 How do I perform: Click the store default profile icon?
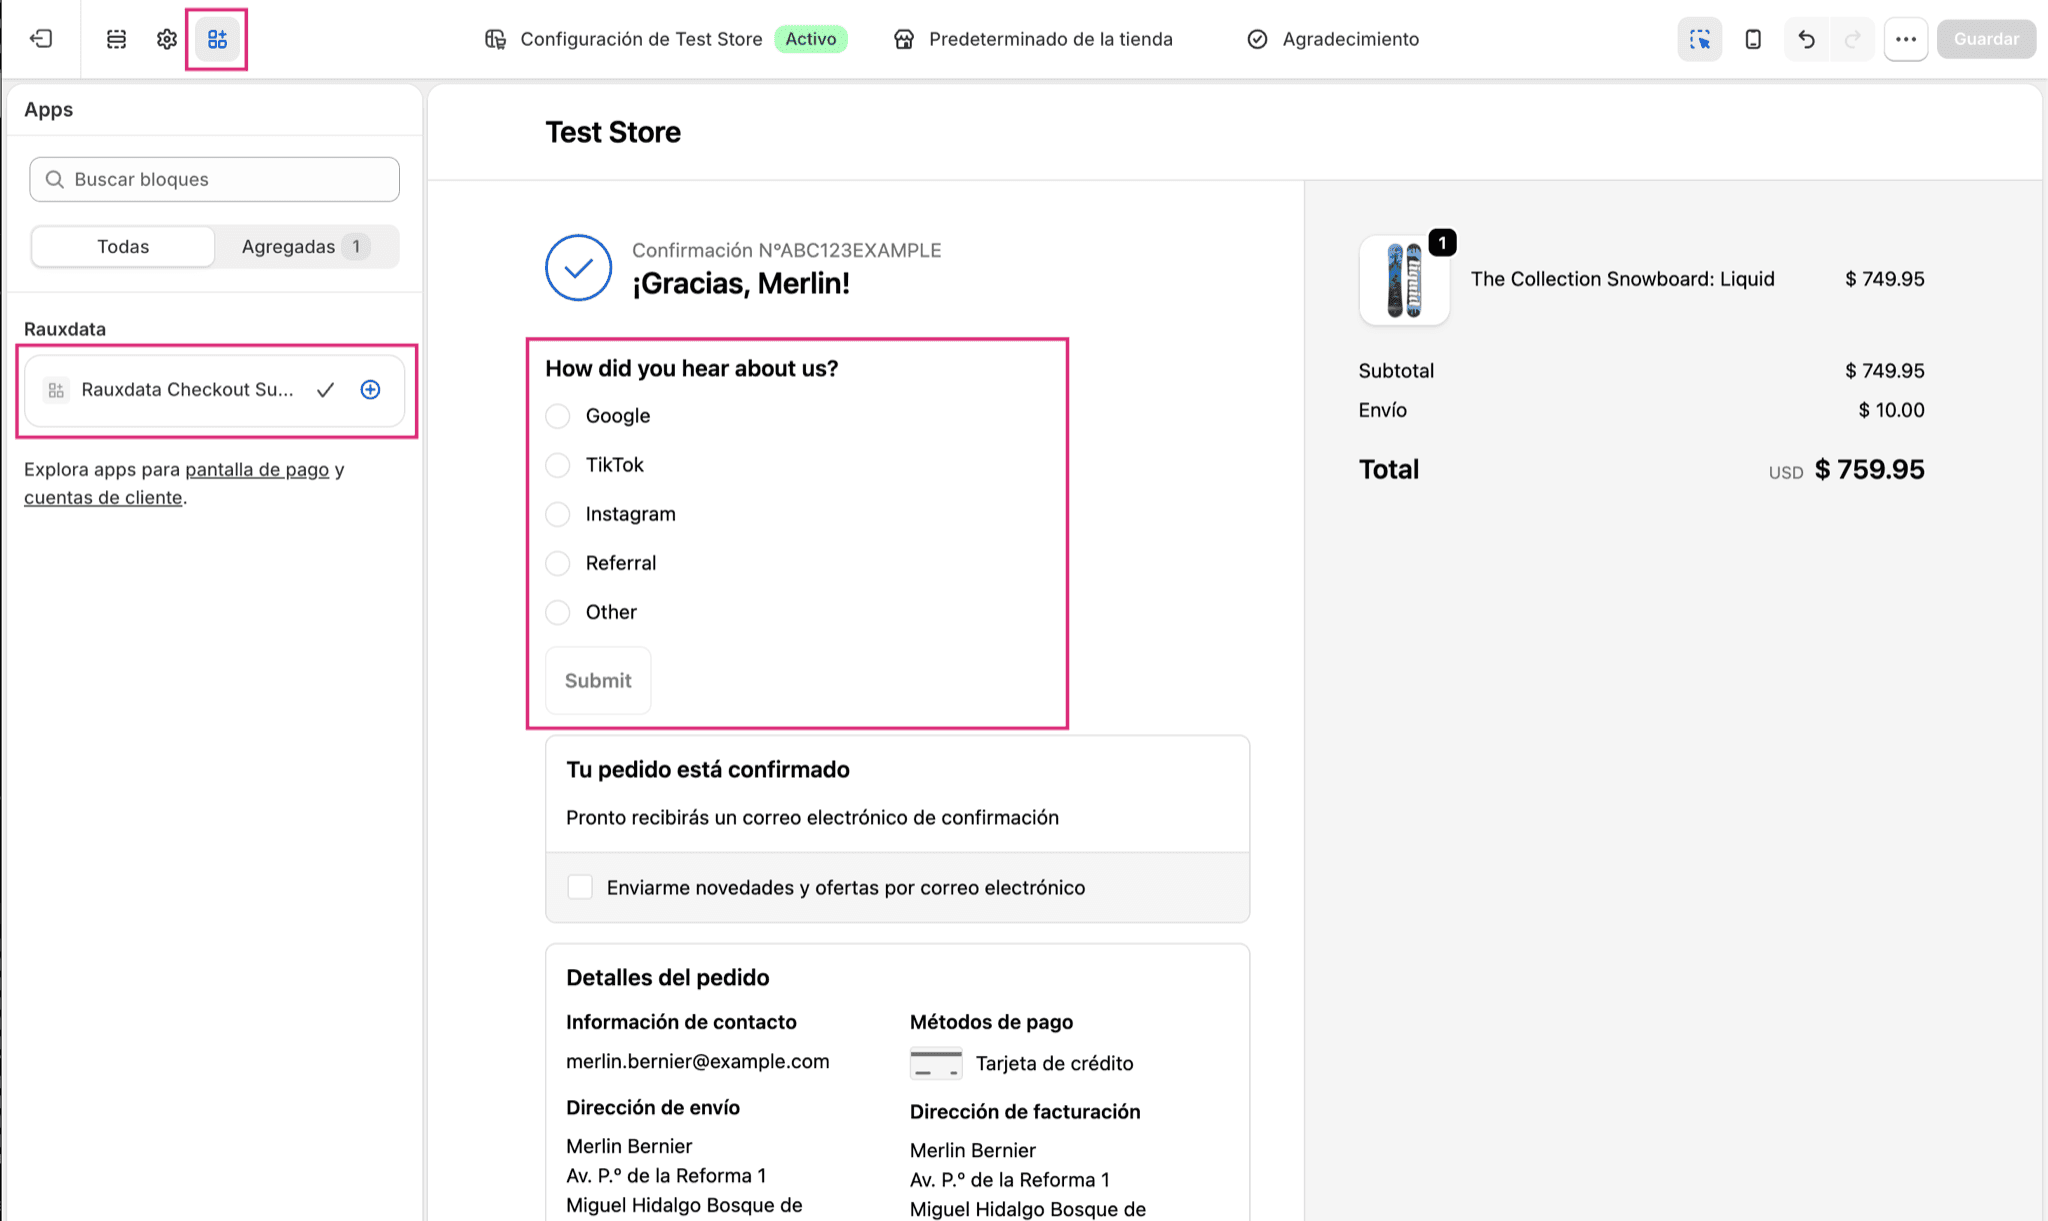(904, 39)
